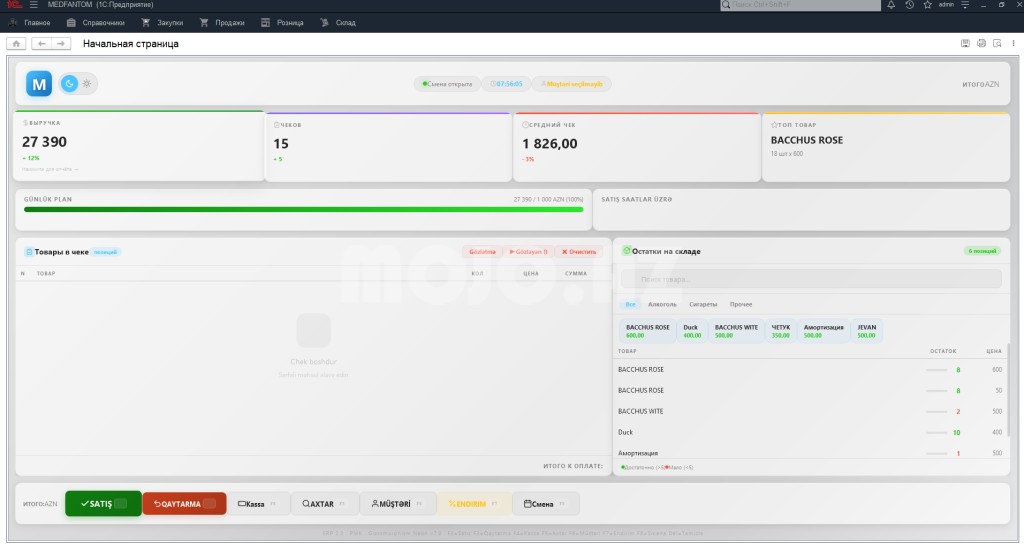
Task: Select BACCHUS ROSE row priced 600
Action: point(810,370)
